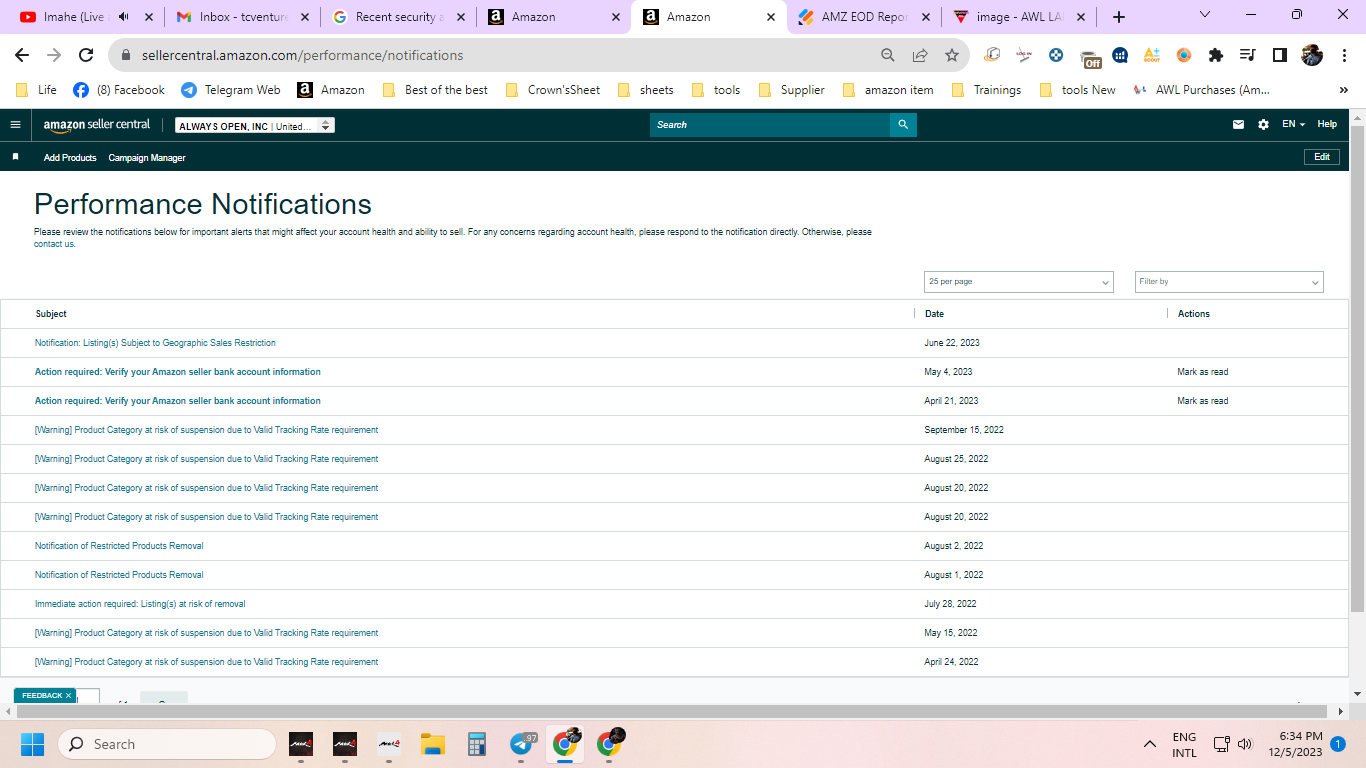Follow the contact us link
Screen dimensions: 1366x768
click(54, 244)
